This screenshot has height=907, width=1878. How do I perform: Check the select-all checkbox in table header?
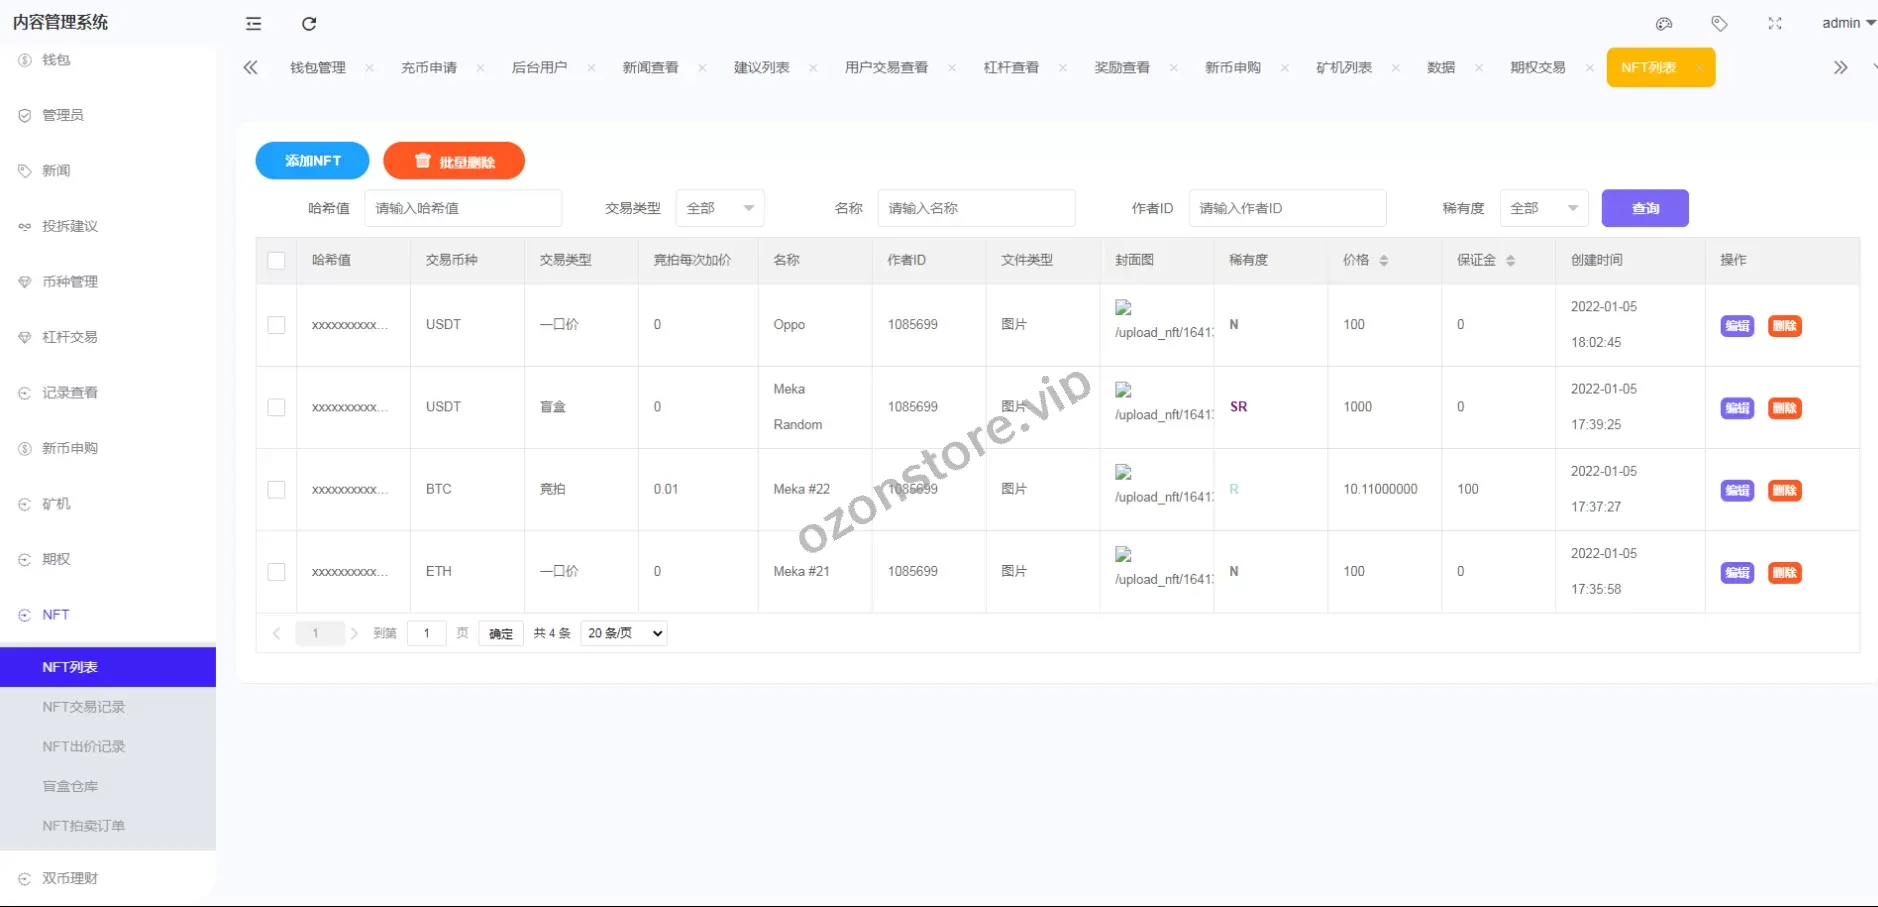point(277,260)
